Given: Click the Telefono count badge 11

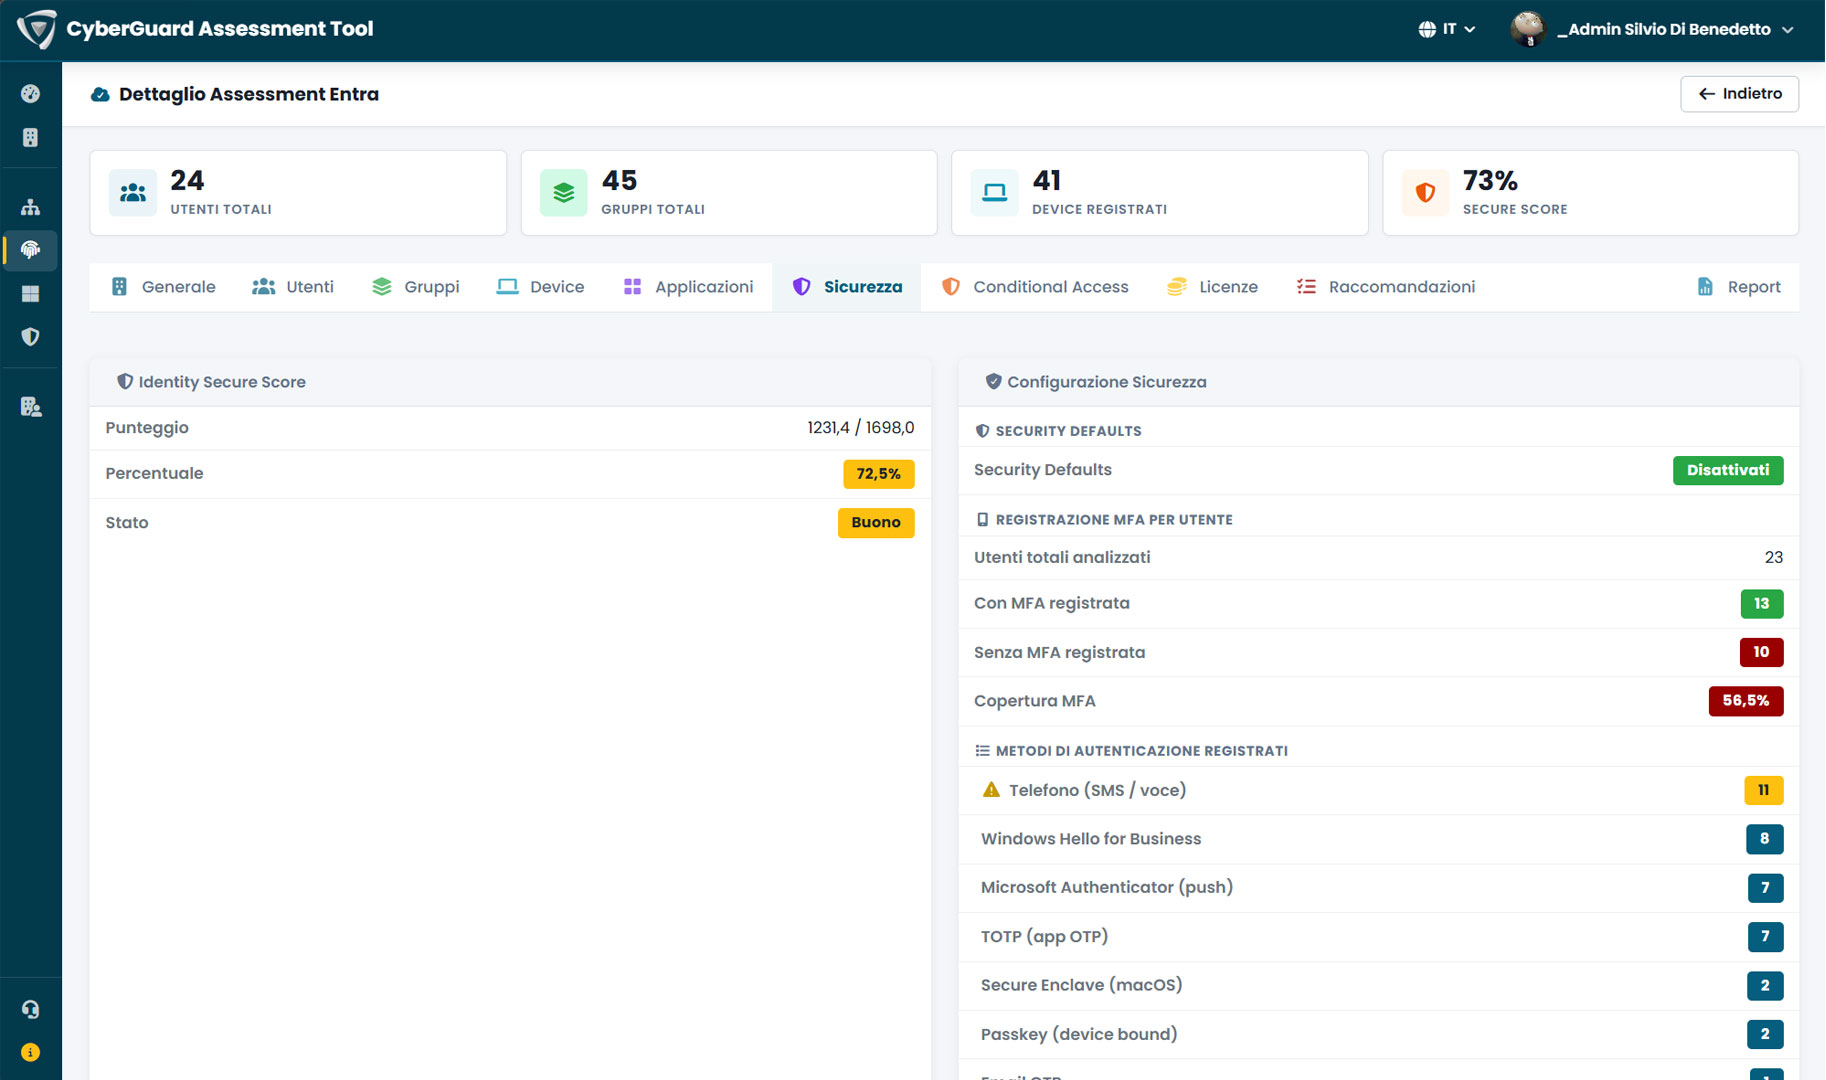Looking at the screenshot, I should coord(1764,790).
